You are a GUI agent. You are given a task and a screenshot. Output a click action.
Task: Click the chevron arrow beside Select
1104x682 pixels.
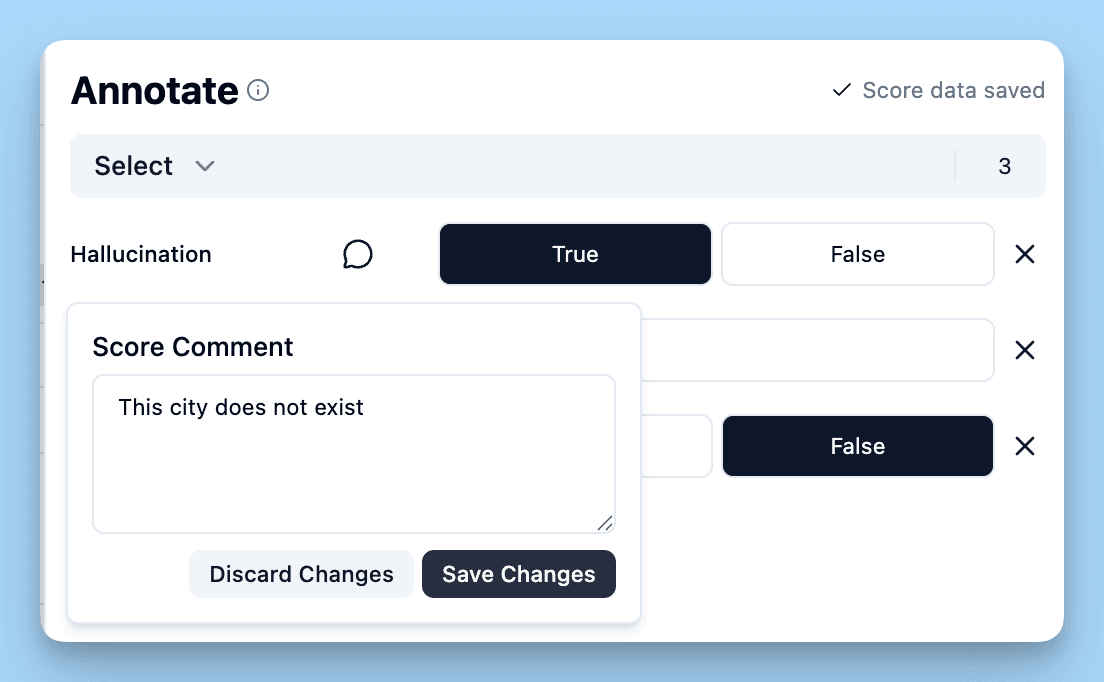point(205,166)
